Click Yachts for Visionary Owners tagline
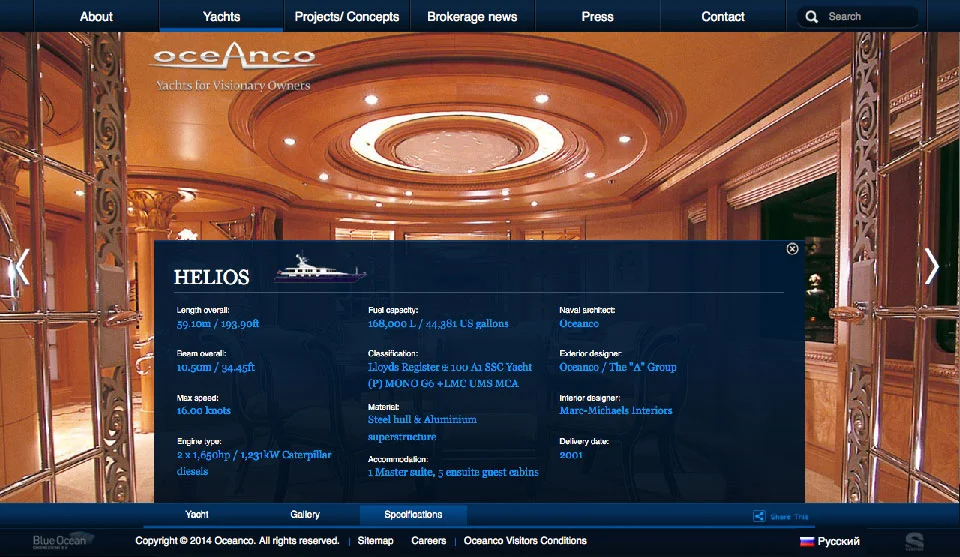 pyautogui.click(x=233, y=85)
